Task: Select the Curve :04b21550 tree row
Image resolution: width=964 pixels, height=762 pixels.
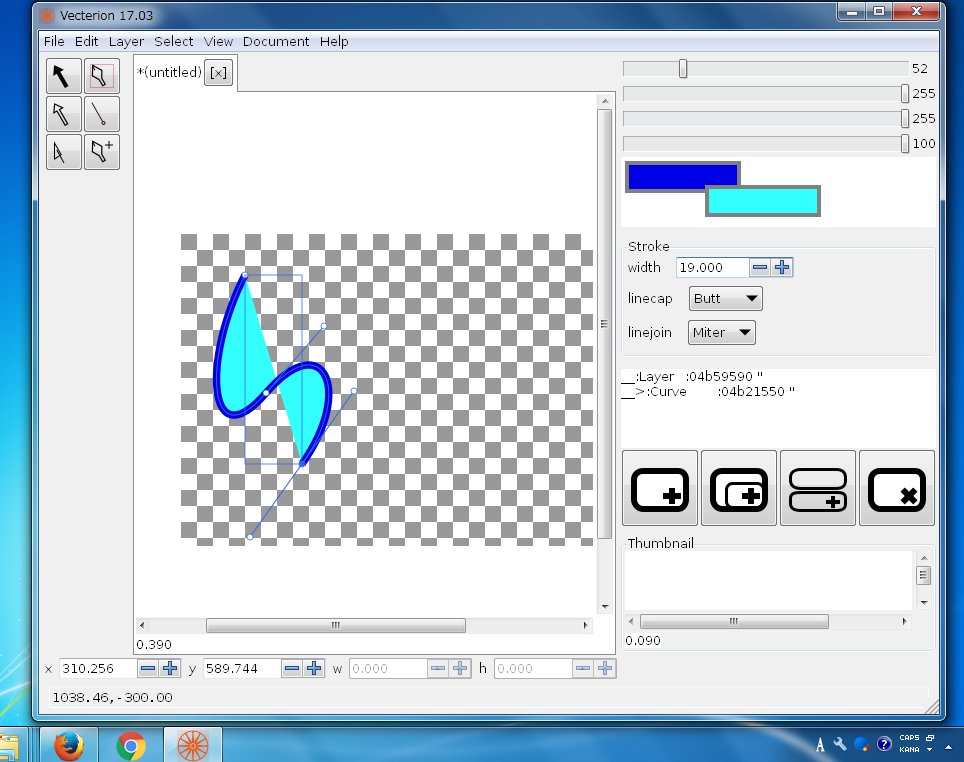Action: click(708, 392)
